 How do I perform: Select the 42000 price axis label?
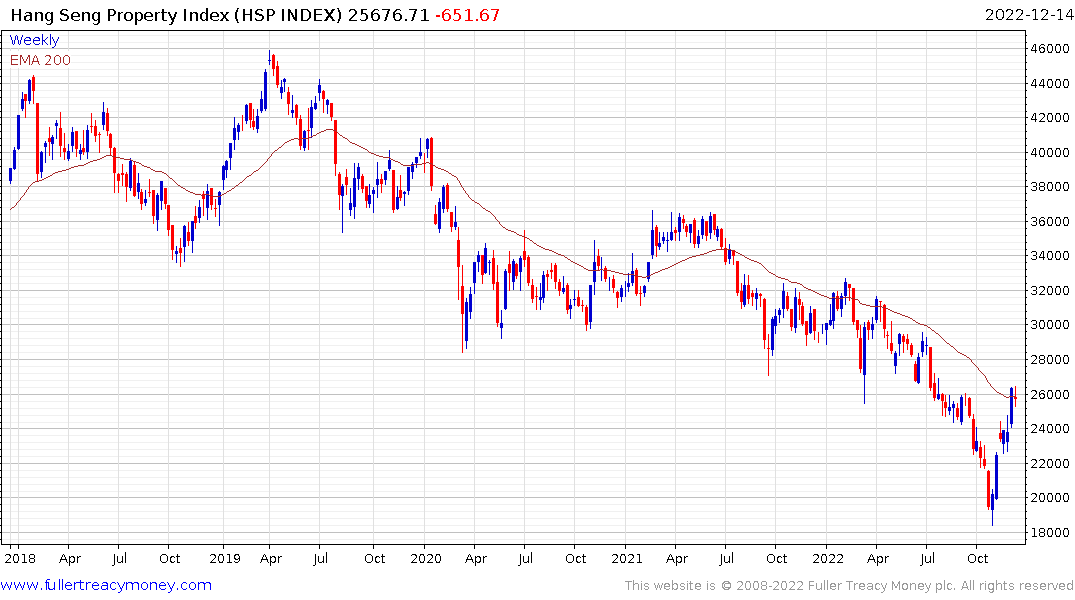[x=1049, y=118]
